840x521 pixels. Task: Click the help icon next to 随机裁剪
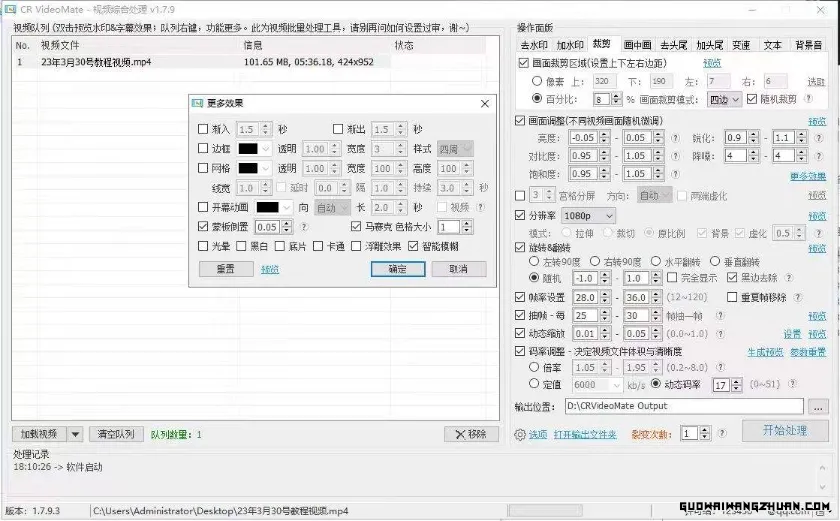[809, 99]
